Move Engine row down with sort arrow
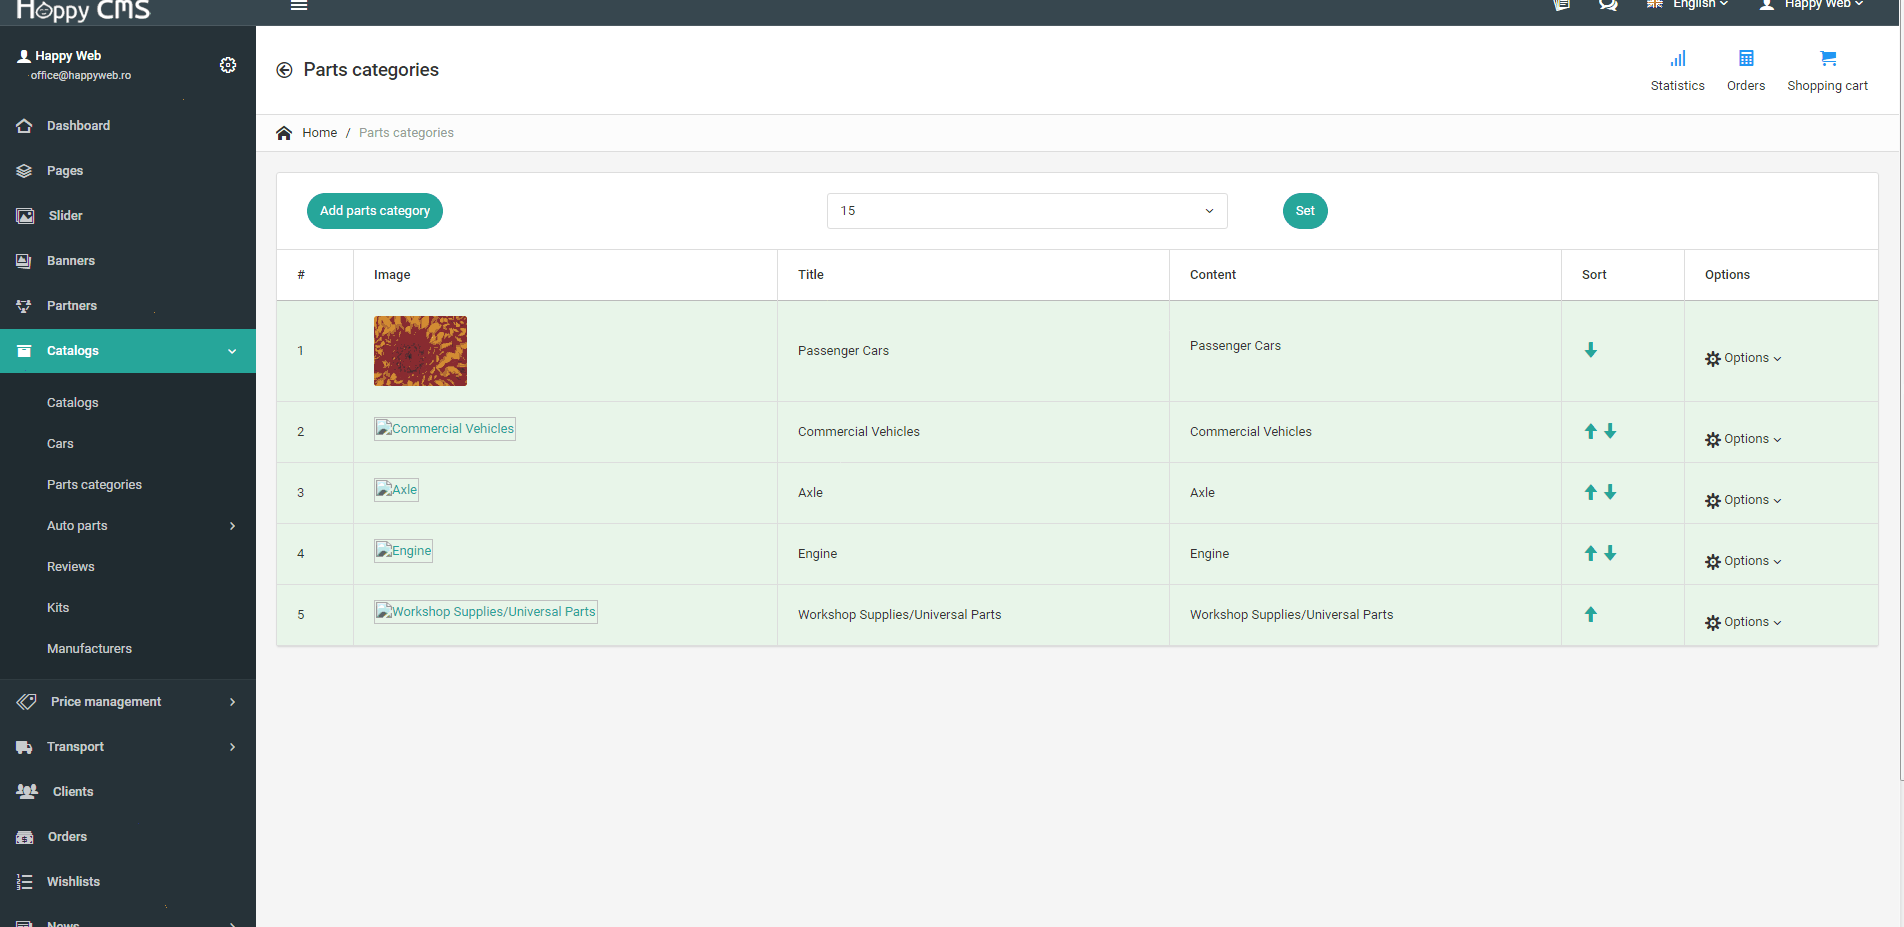Screen dimensions: 1904x927 1610,553
